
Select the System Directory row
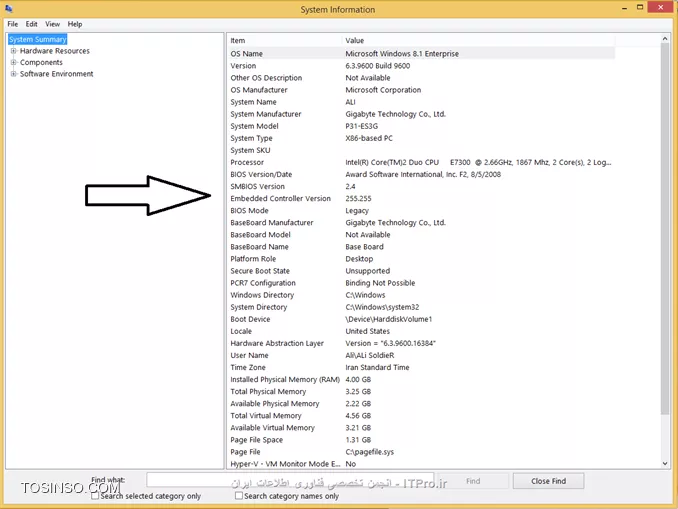coord(421,307)
